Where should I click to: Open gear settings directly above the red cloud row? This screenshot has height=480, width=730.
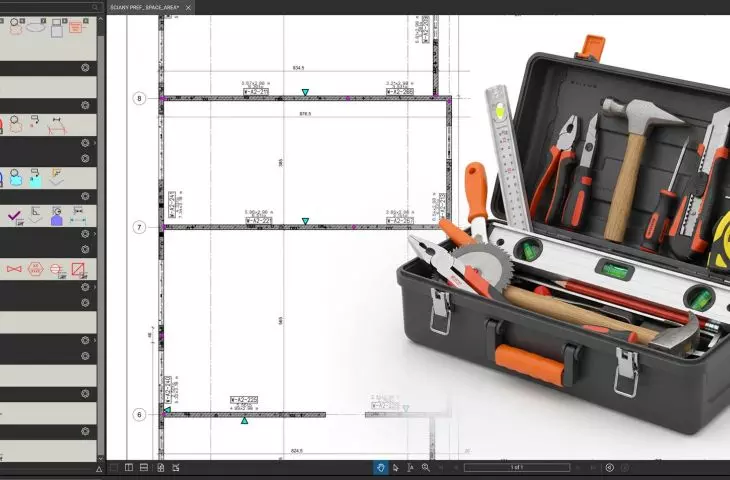85,105
